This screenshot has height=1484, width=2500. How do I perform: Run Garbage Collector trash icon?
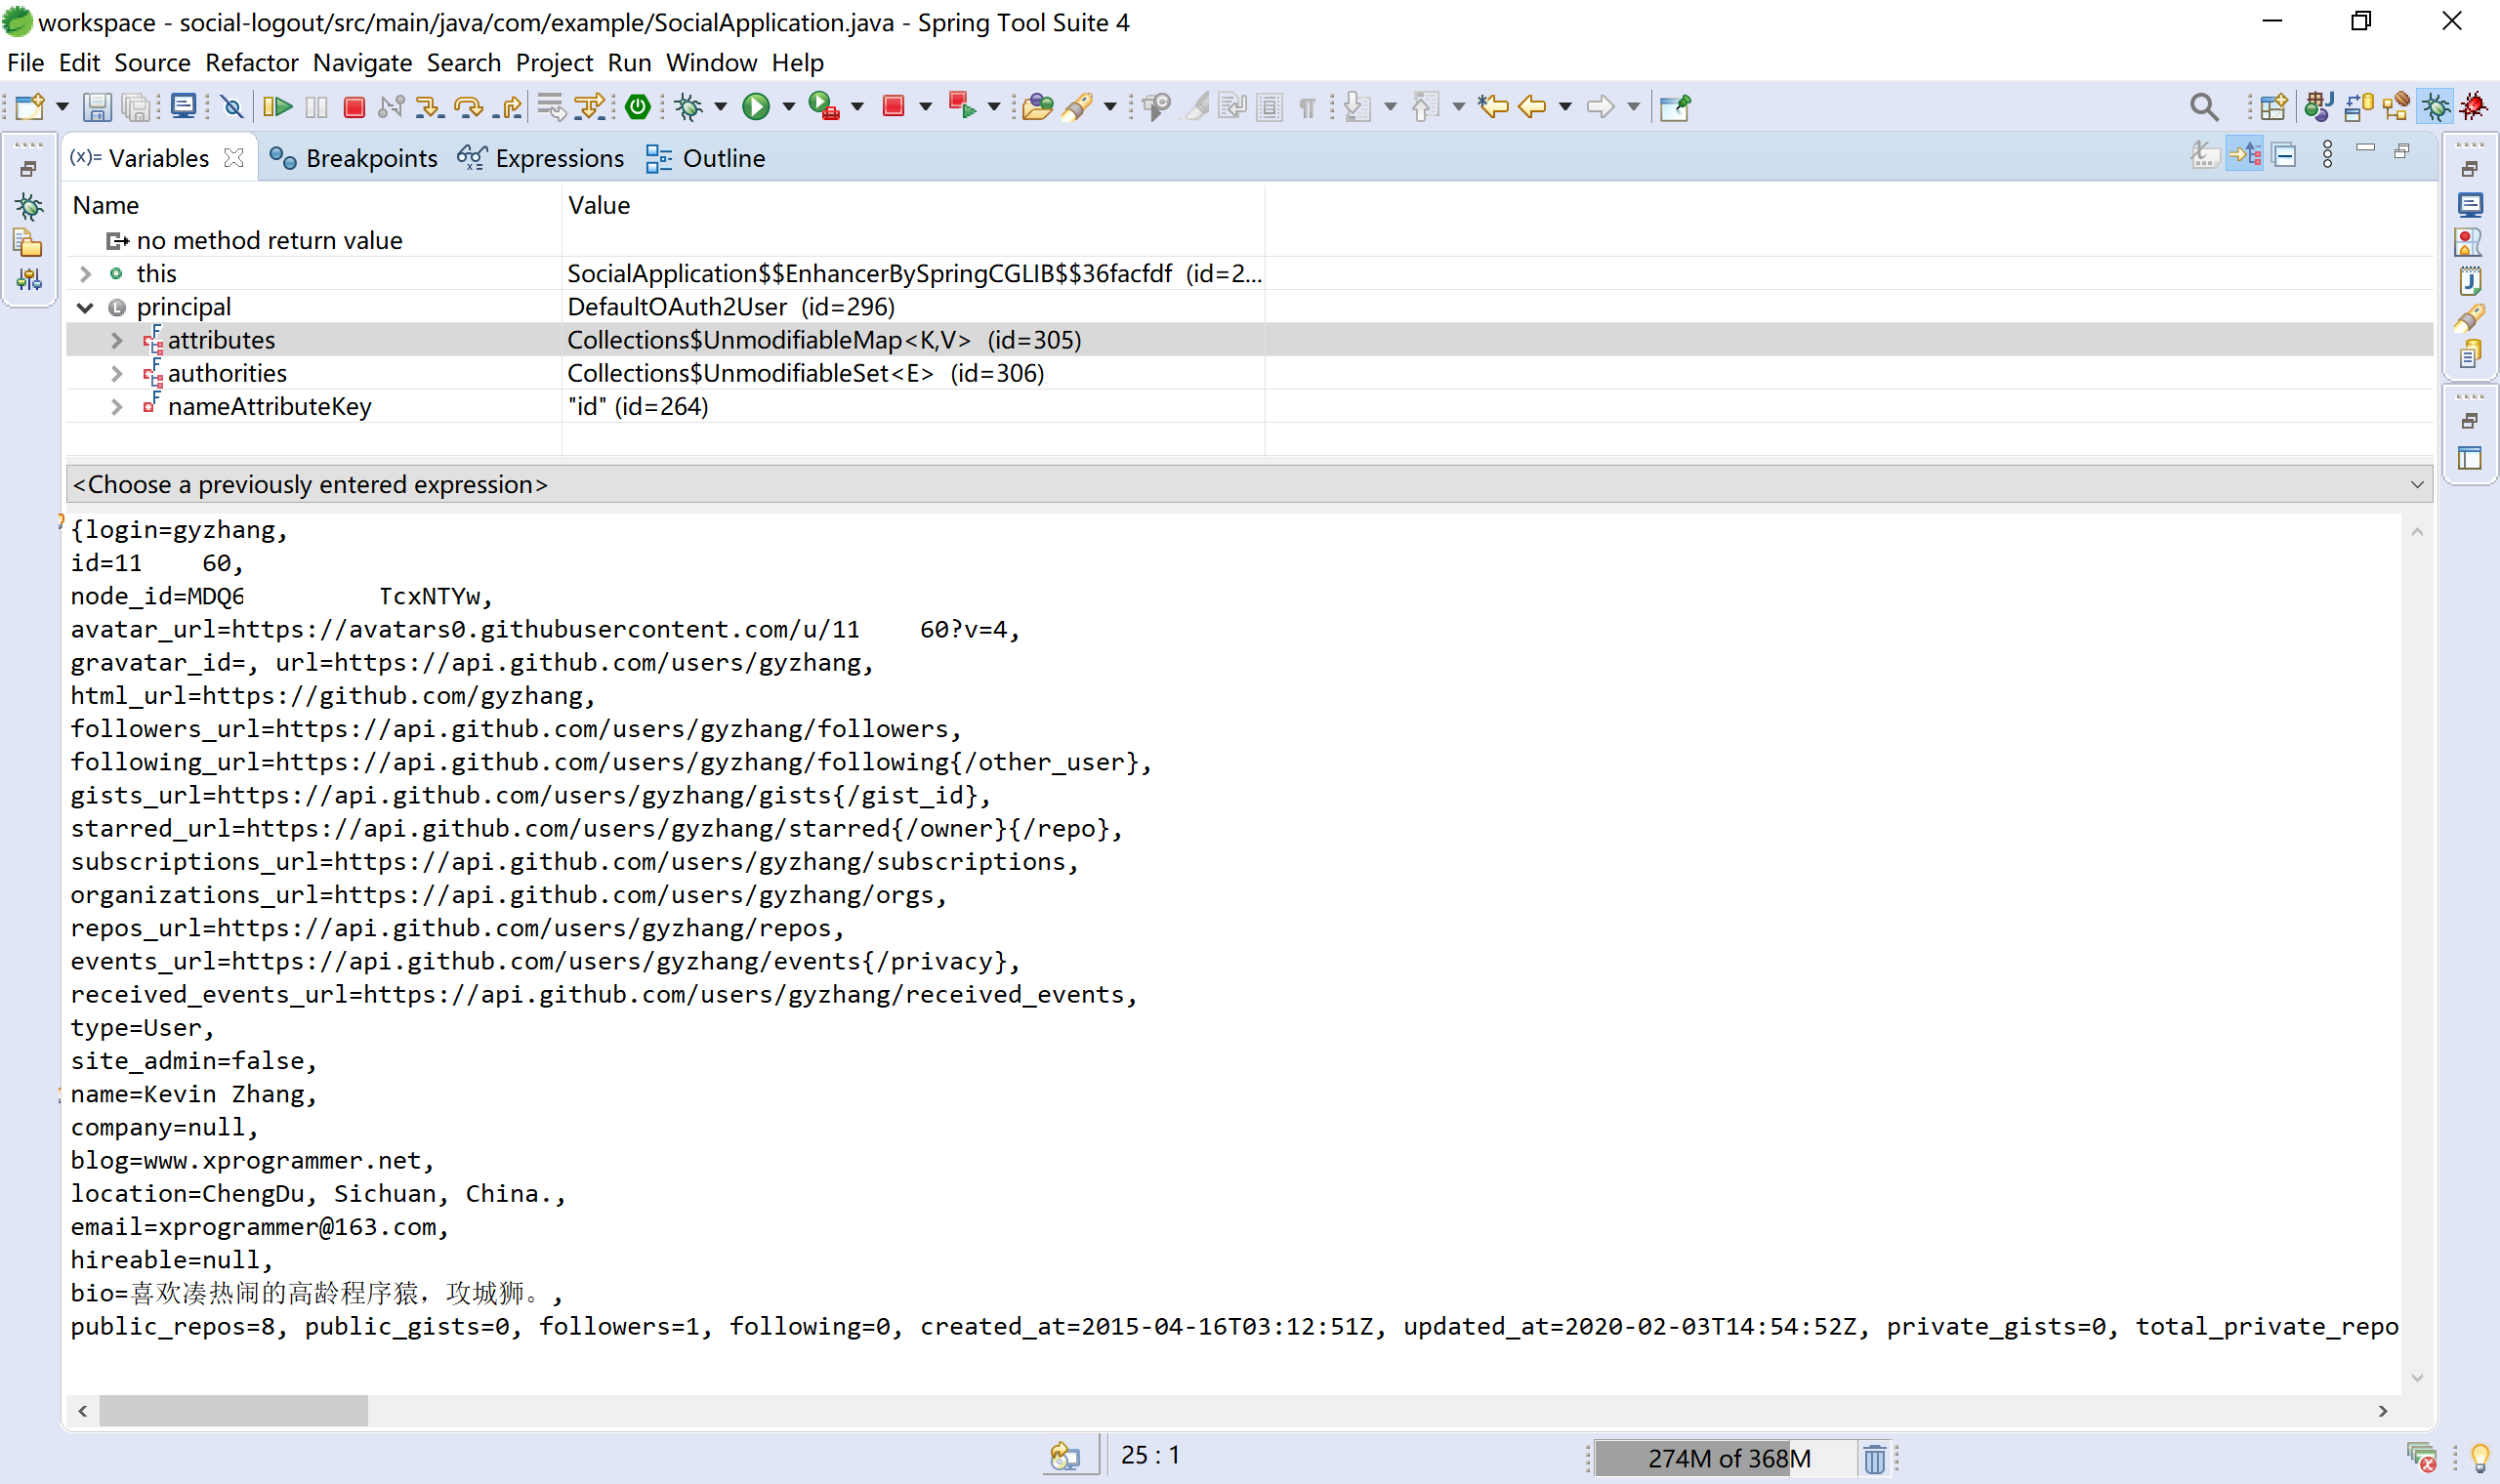pos(1874,1458)
